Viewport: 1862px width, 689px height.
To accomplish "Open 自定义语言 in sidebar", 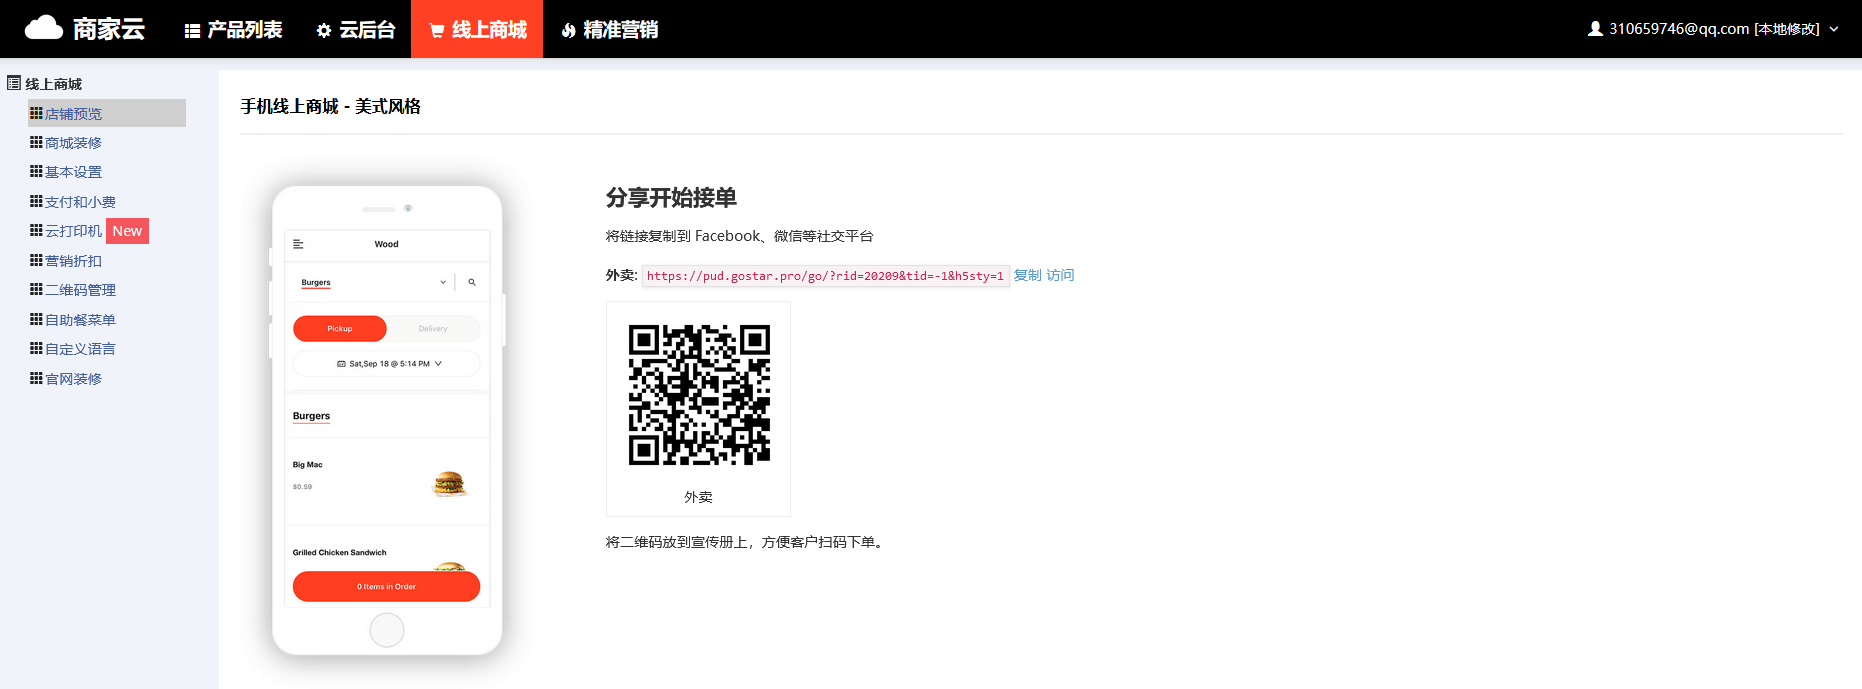I will (x=80, y=349).
